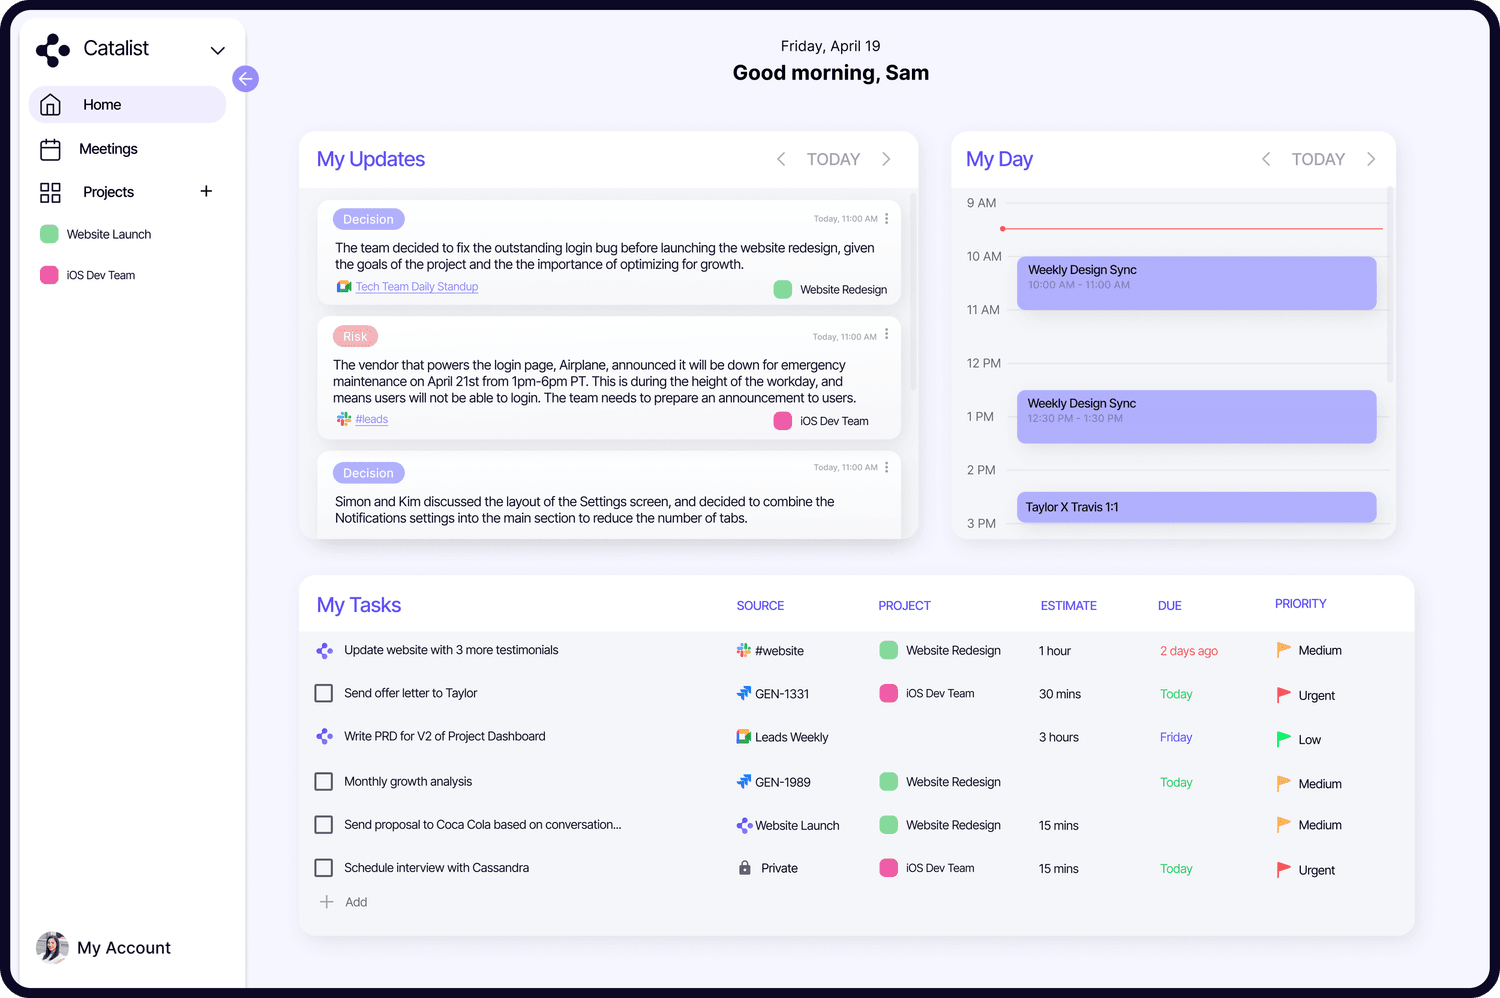The height and width of the screenshot is (998, 1500).
Task: Click the Home icon in the sidebar
Action: pyautogui.click(x=50, y=104)
